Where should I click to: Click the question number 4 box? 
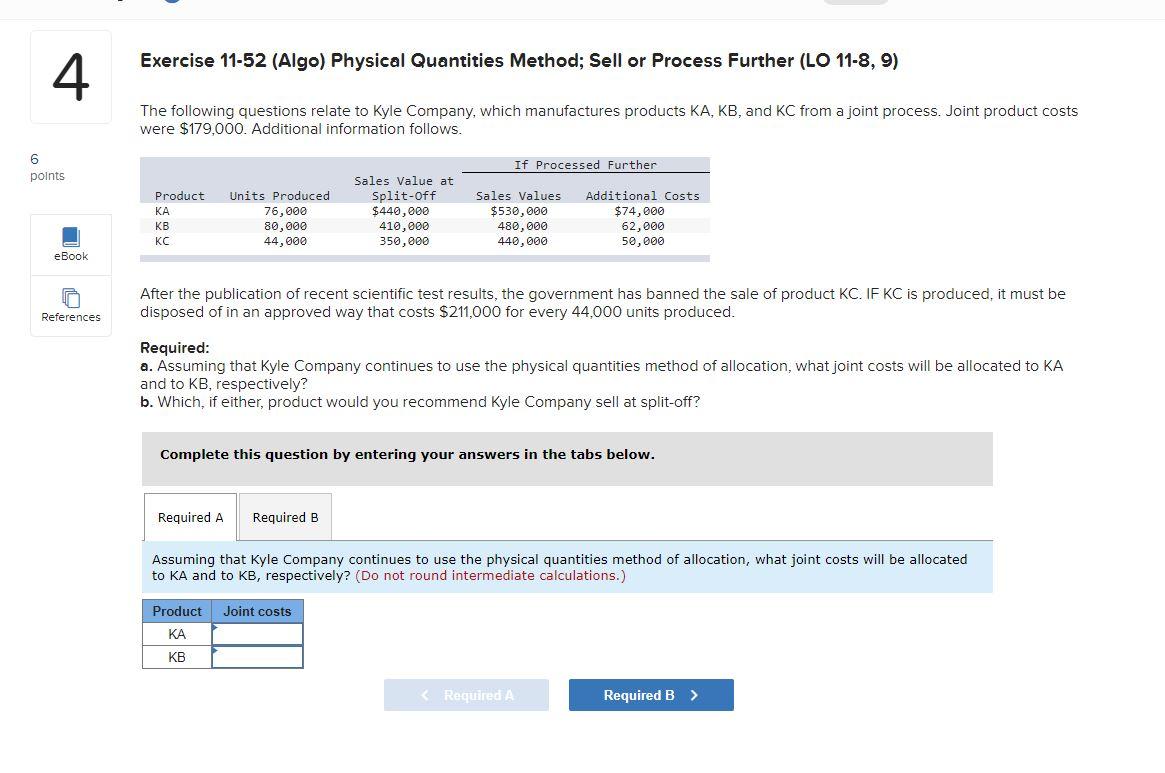[70, 76]
